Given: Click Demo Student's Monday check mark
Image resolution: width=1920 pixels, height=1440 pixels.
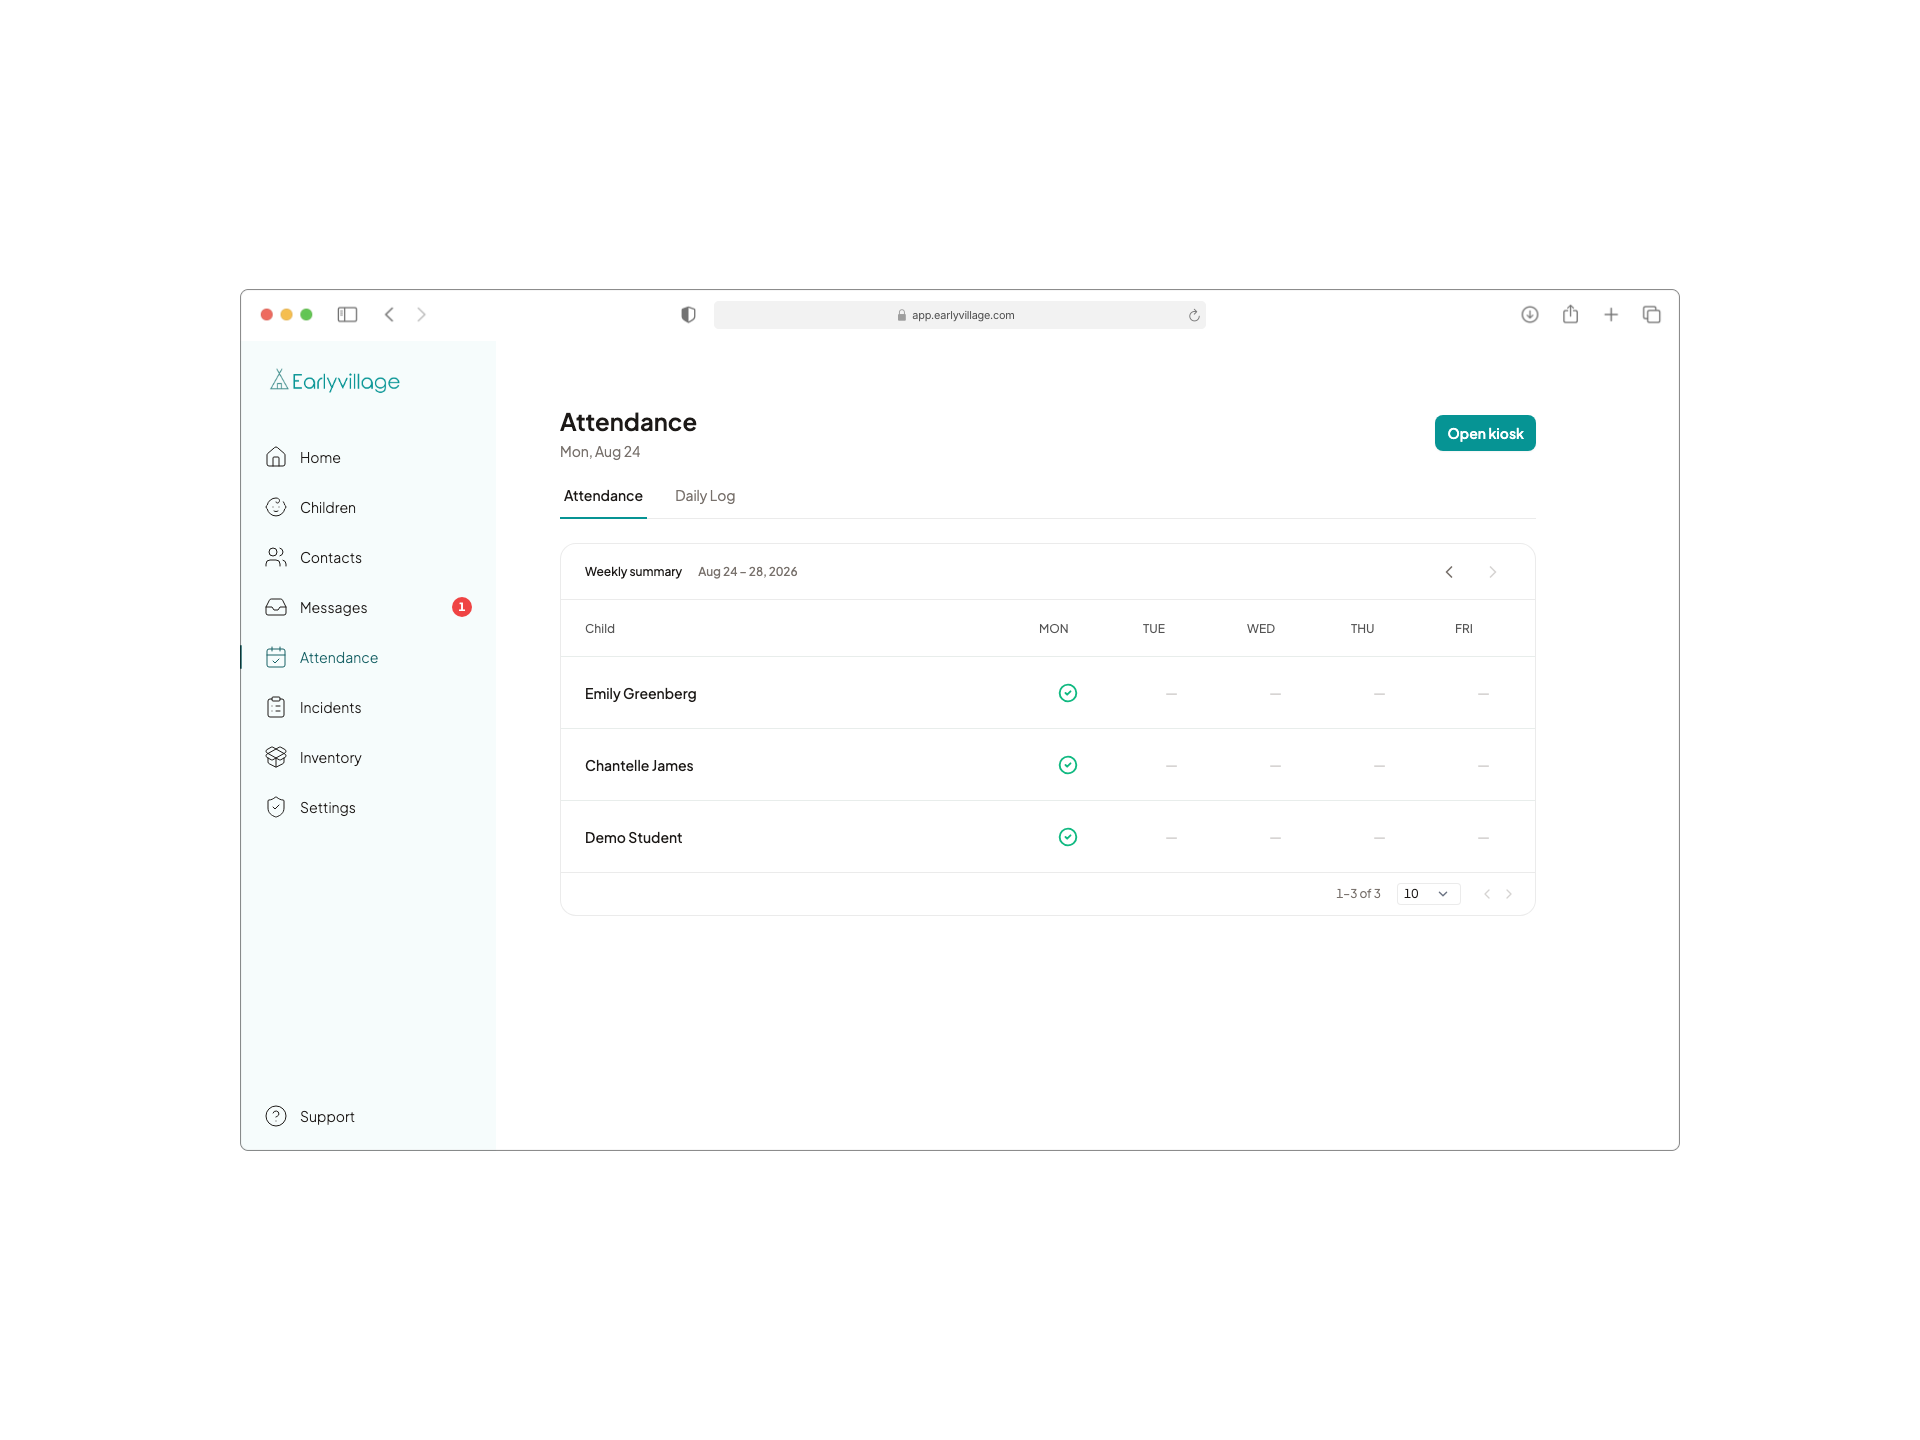Looking at the screenshot, I should click(1068, 837).
